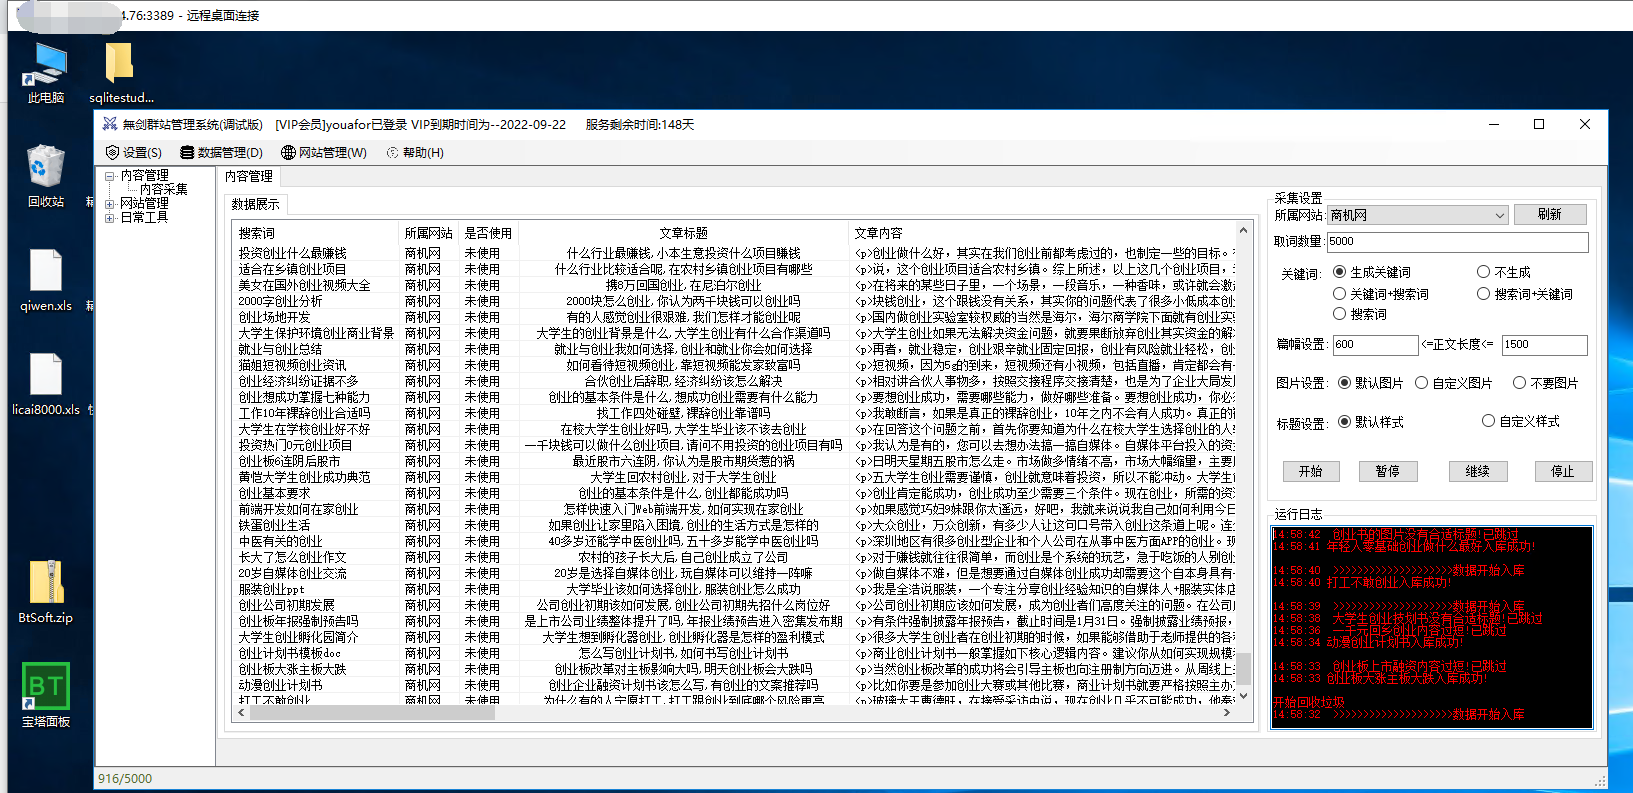
Task: Open 此电脑 desktop icon
Action: [46, 72]
